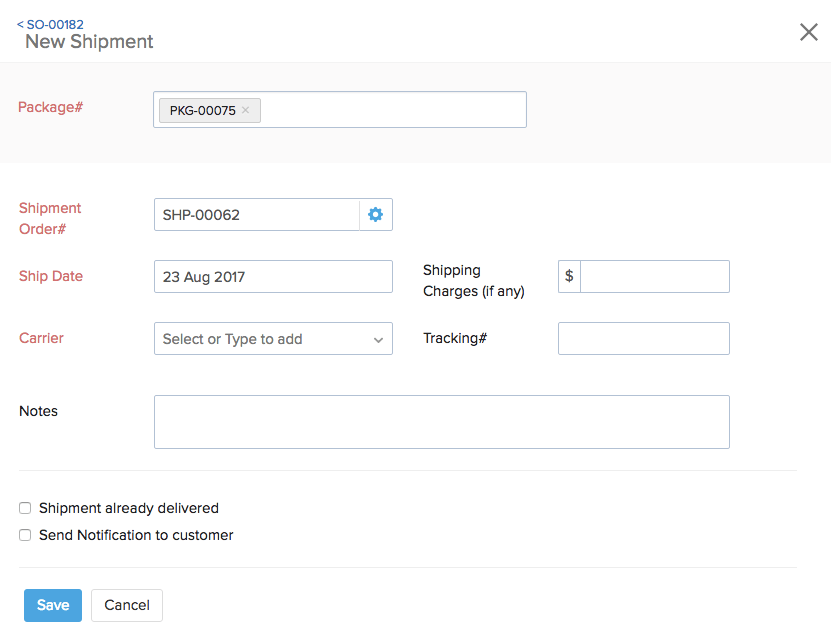Click the Send Notification to customer label

(136, 535)
